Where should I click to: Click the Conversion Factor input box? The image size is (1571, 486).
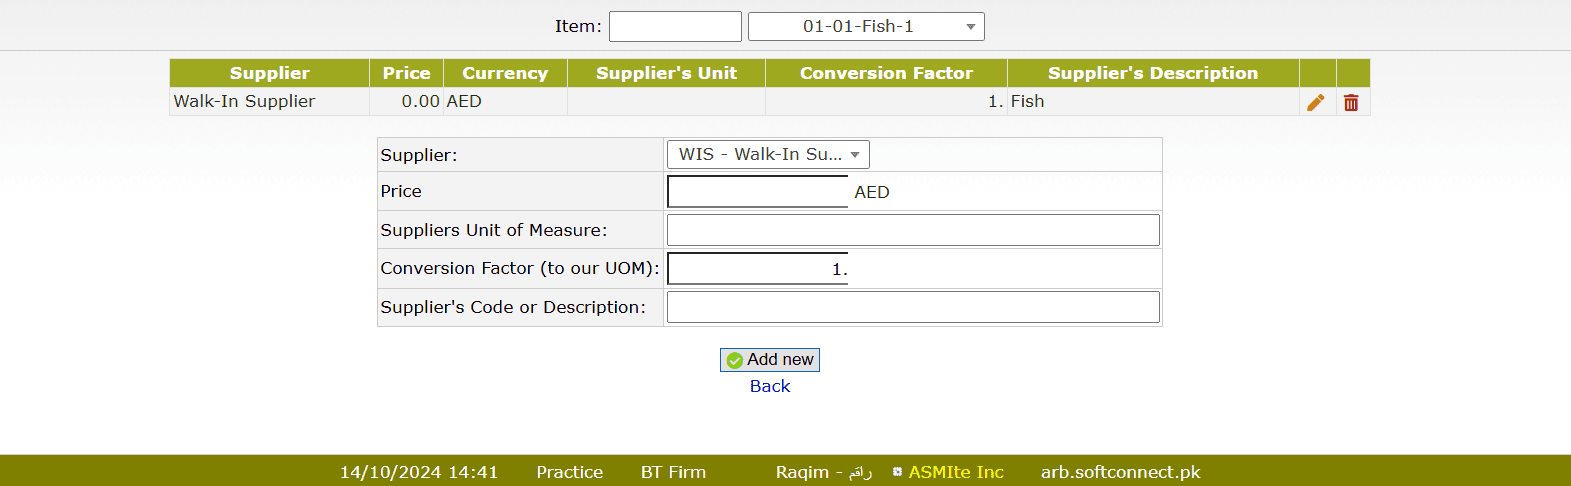pyautogui.click(x=757, y=269)
